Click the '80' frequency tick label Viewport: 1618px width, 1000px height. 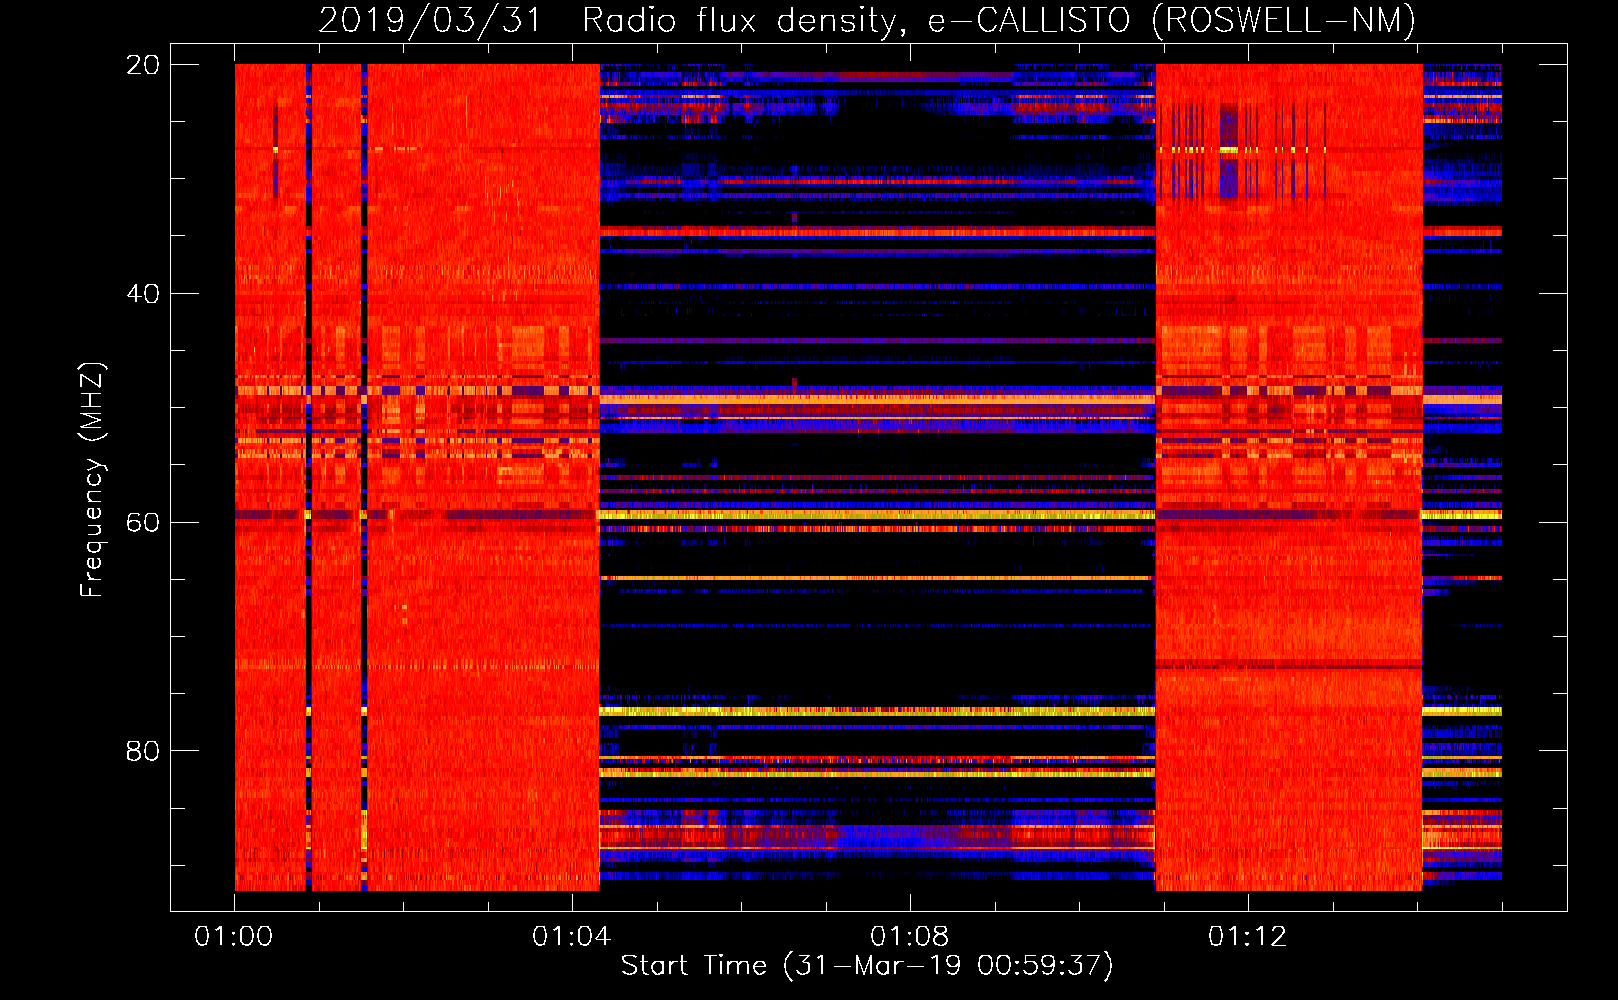(x=142, y=751)
